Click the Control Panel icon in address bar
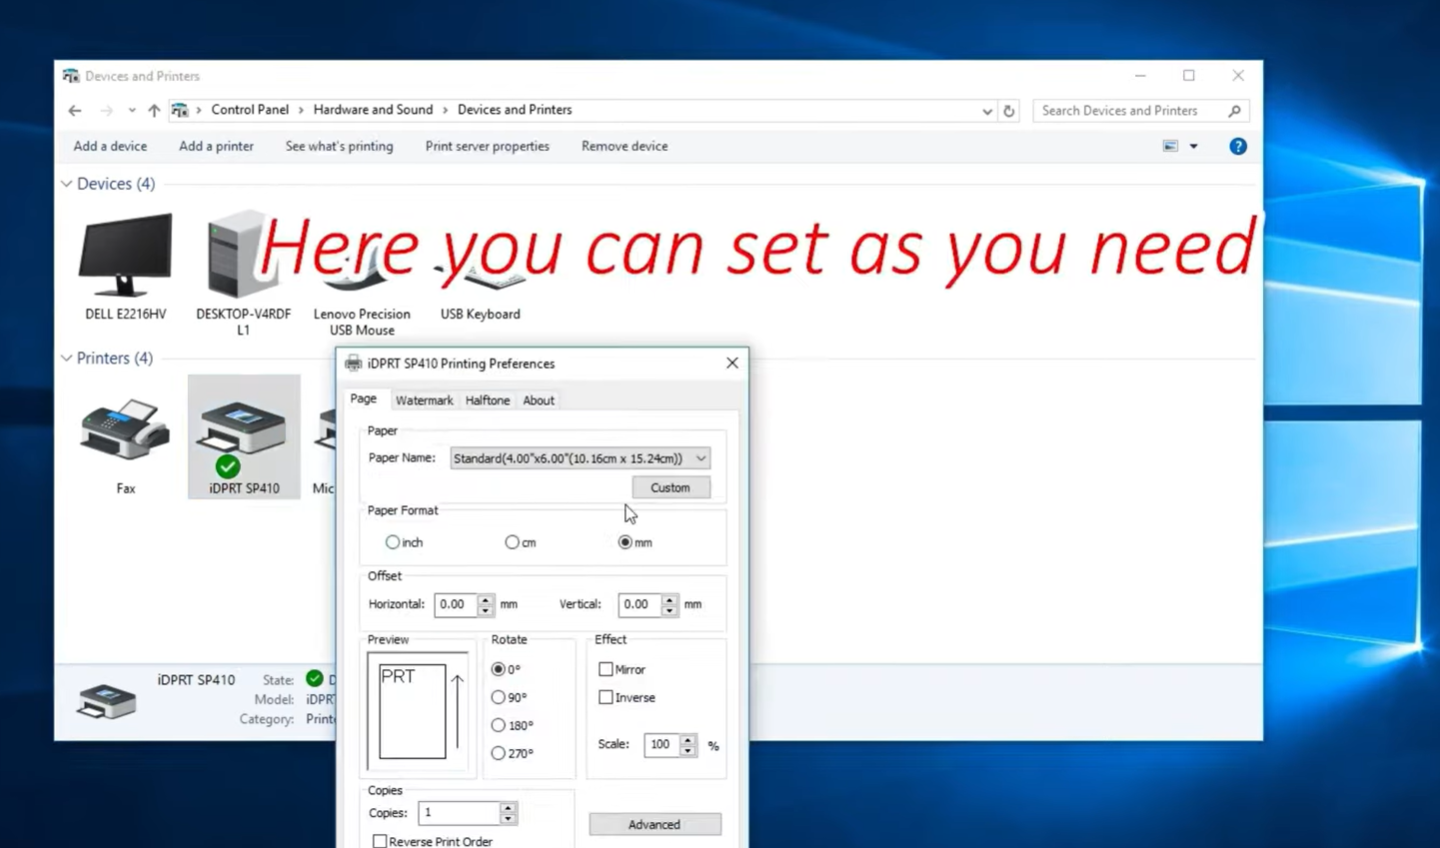Viewport: 1440px width, 848px height. click(180, 110)
